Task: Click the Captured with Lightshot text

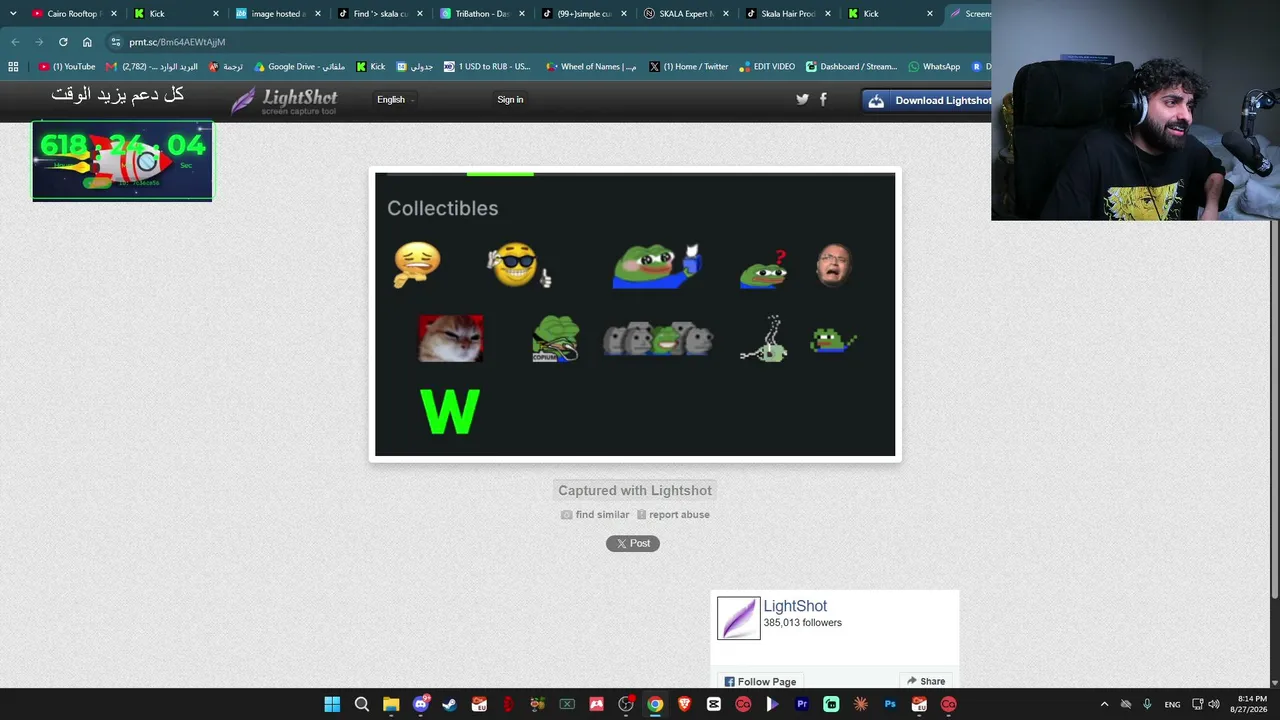Action: coord(635,490)
